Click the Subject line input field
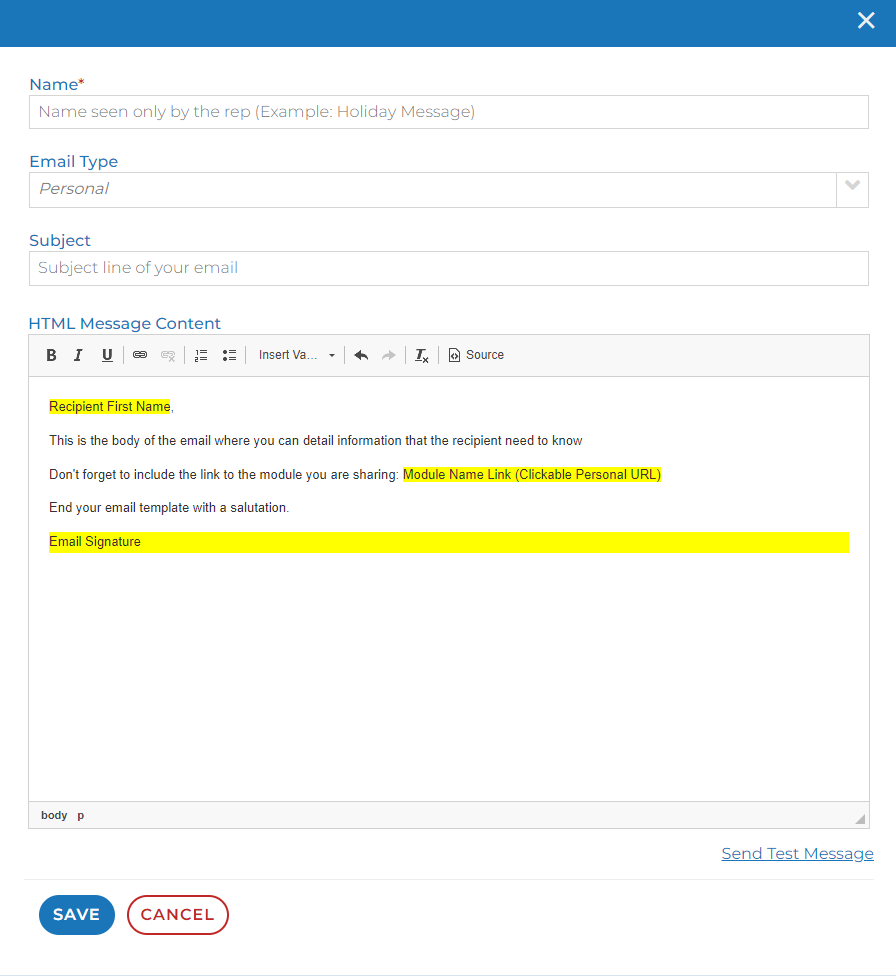896x976 pixels. [x=448, y=268]
